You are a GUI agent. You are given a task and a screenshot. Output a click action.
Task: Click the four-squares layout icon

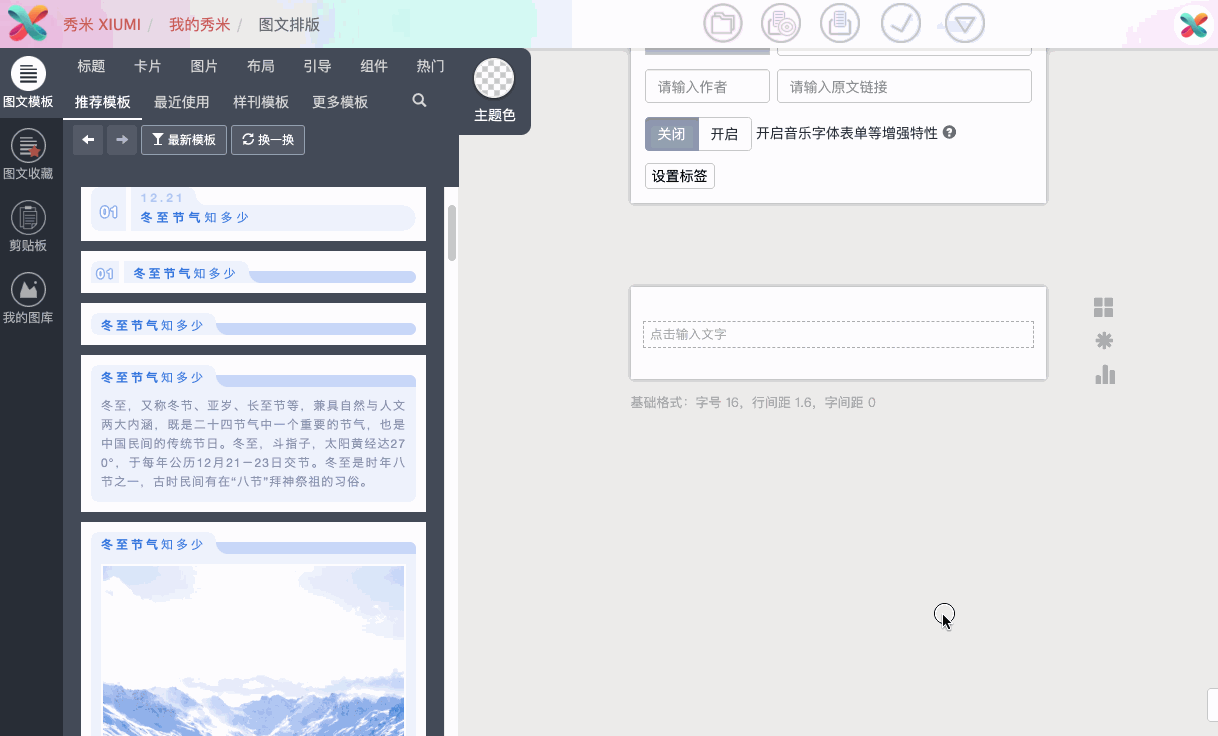tap(1104, 308)
